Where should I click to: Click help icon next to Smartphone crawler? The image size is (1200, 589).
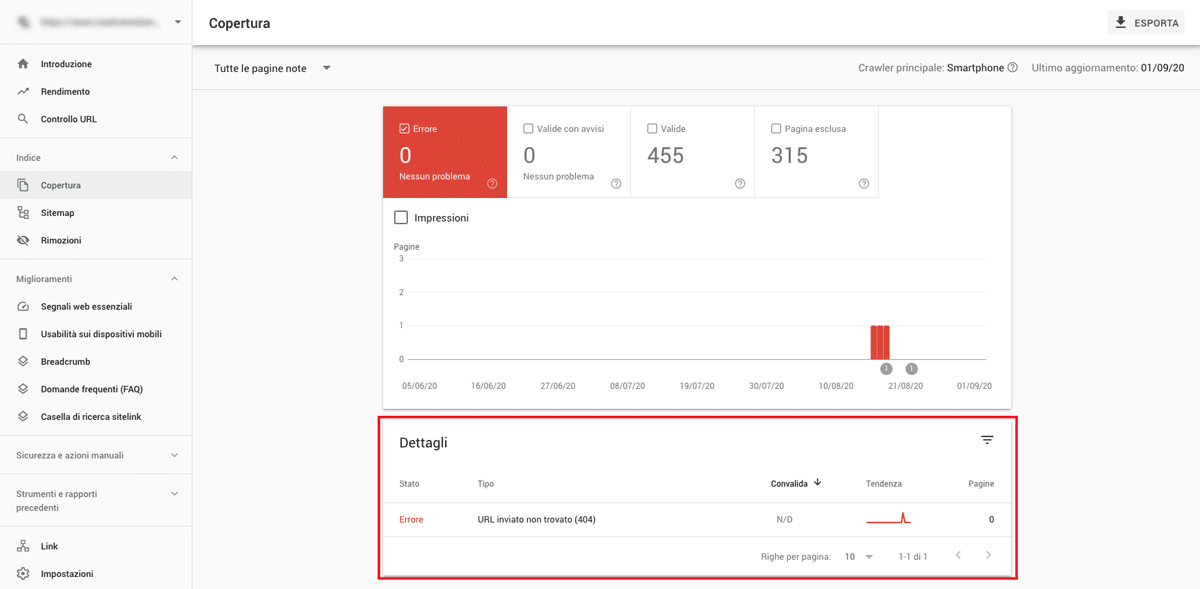click(1013, 68)
